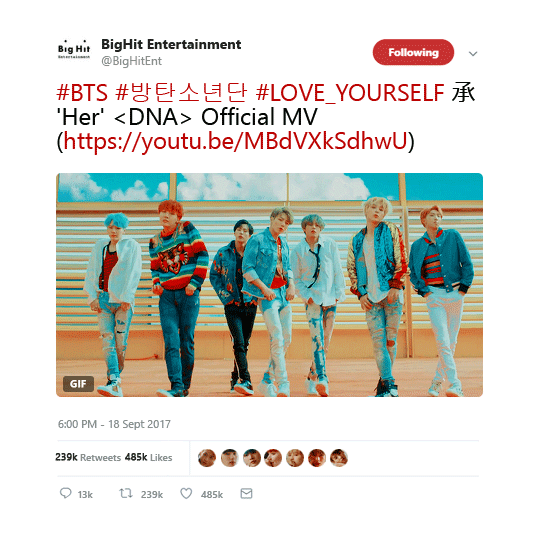Click the @BigHitEnt handle
Image resolution: width=540 pixels, height=540 pixels.
pyautogui.click(x=131, y=61)
